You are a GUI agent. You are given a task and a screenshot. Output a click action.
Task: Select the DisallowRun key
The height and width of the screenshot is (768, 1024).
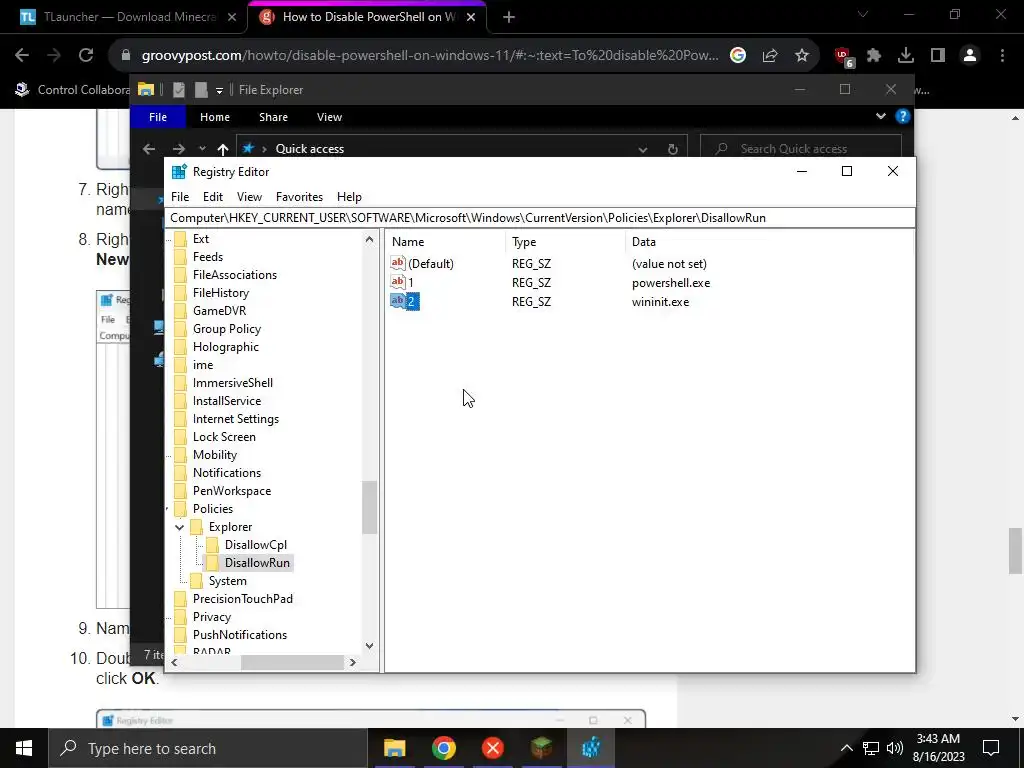[x=257, y=563]
